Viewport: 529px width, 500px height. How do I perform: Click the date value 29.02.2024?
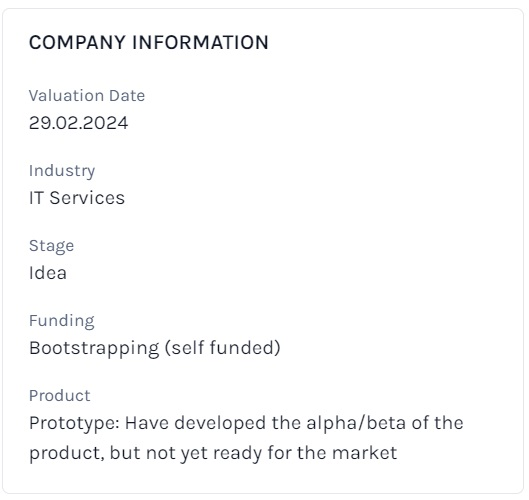pos(78,122)
